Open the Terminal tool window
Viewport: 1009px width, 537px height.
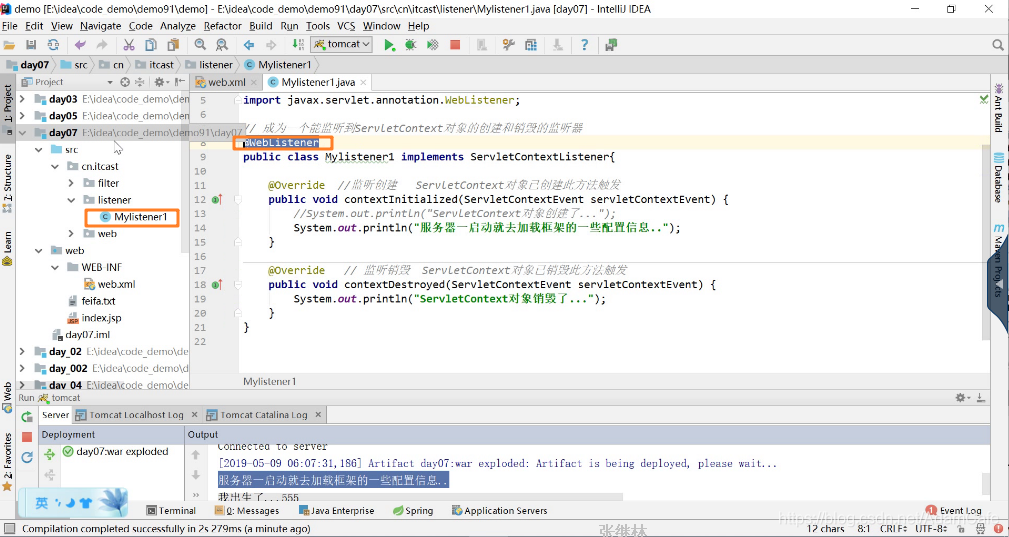coord(171,511)
